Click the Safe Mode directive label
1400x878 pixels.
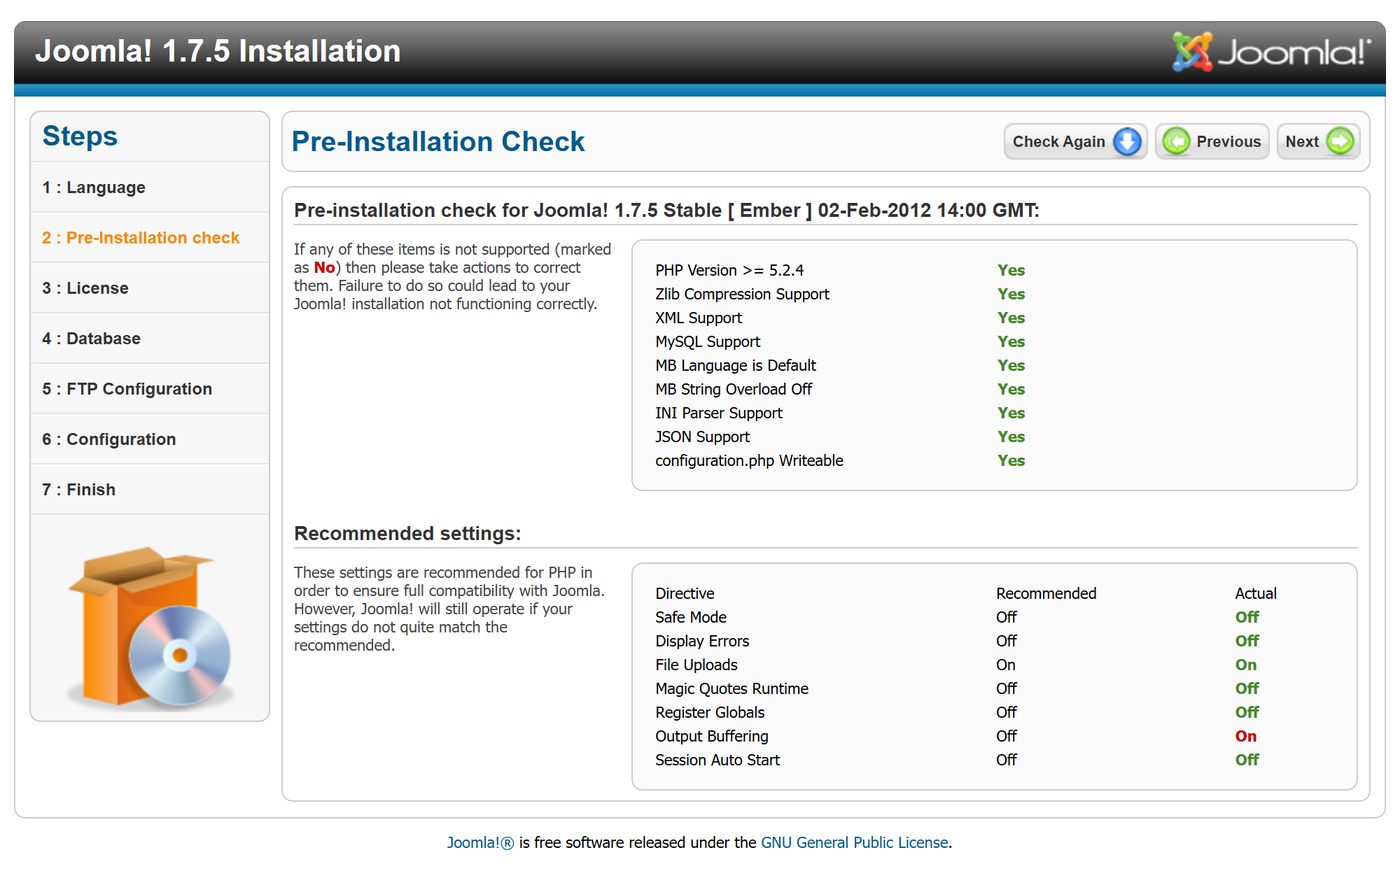click(x=691, y=618)
